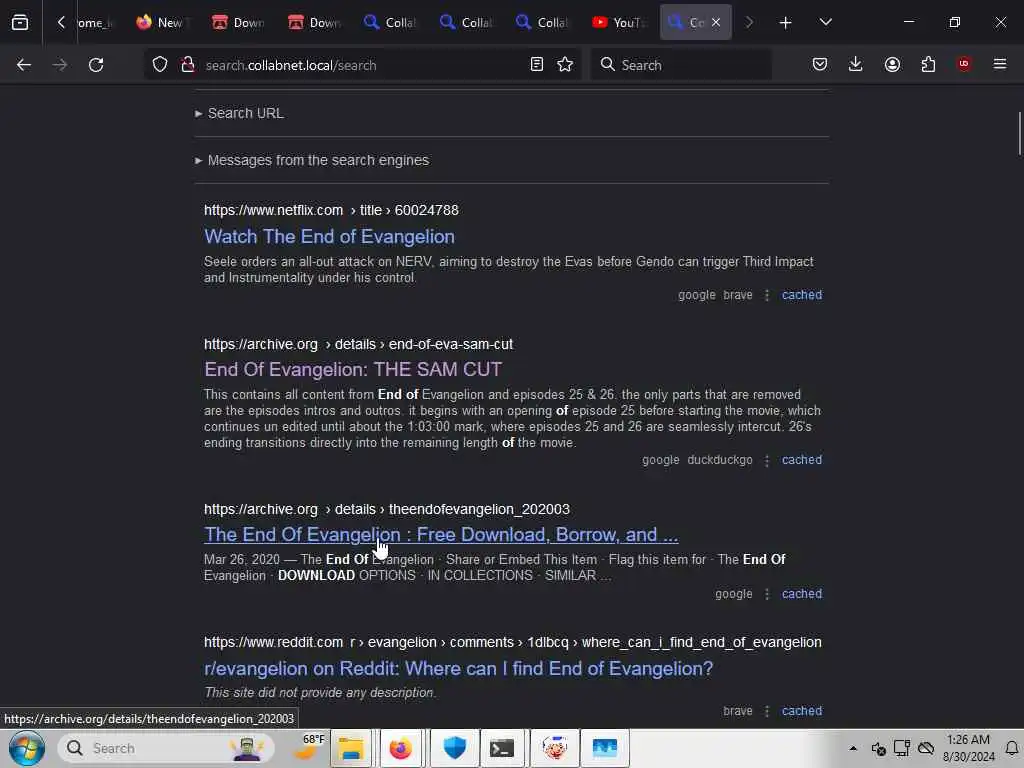Open Firefox from the taskbar

click(x=401, y=748)
